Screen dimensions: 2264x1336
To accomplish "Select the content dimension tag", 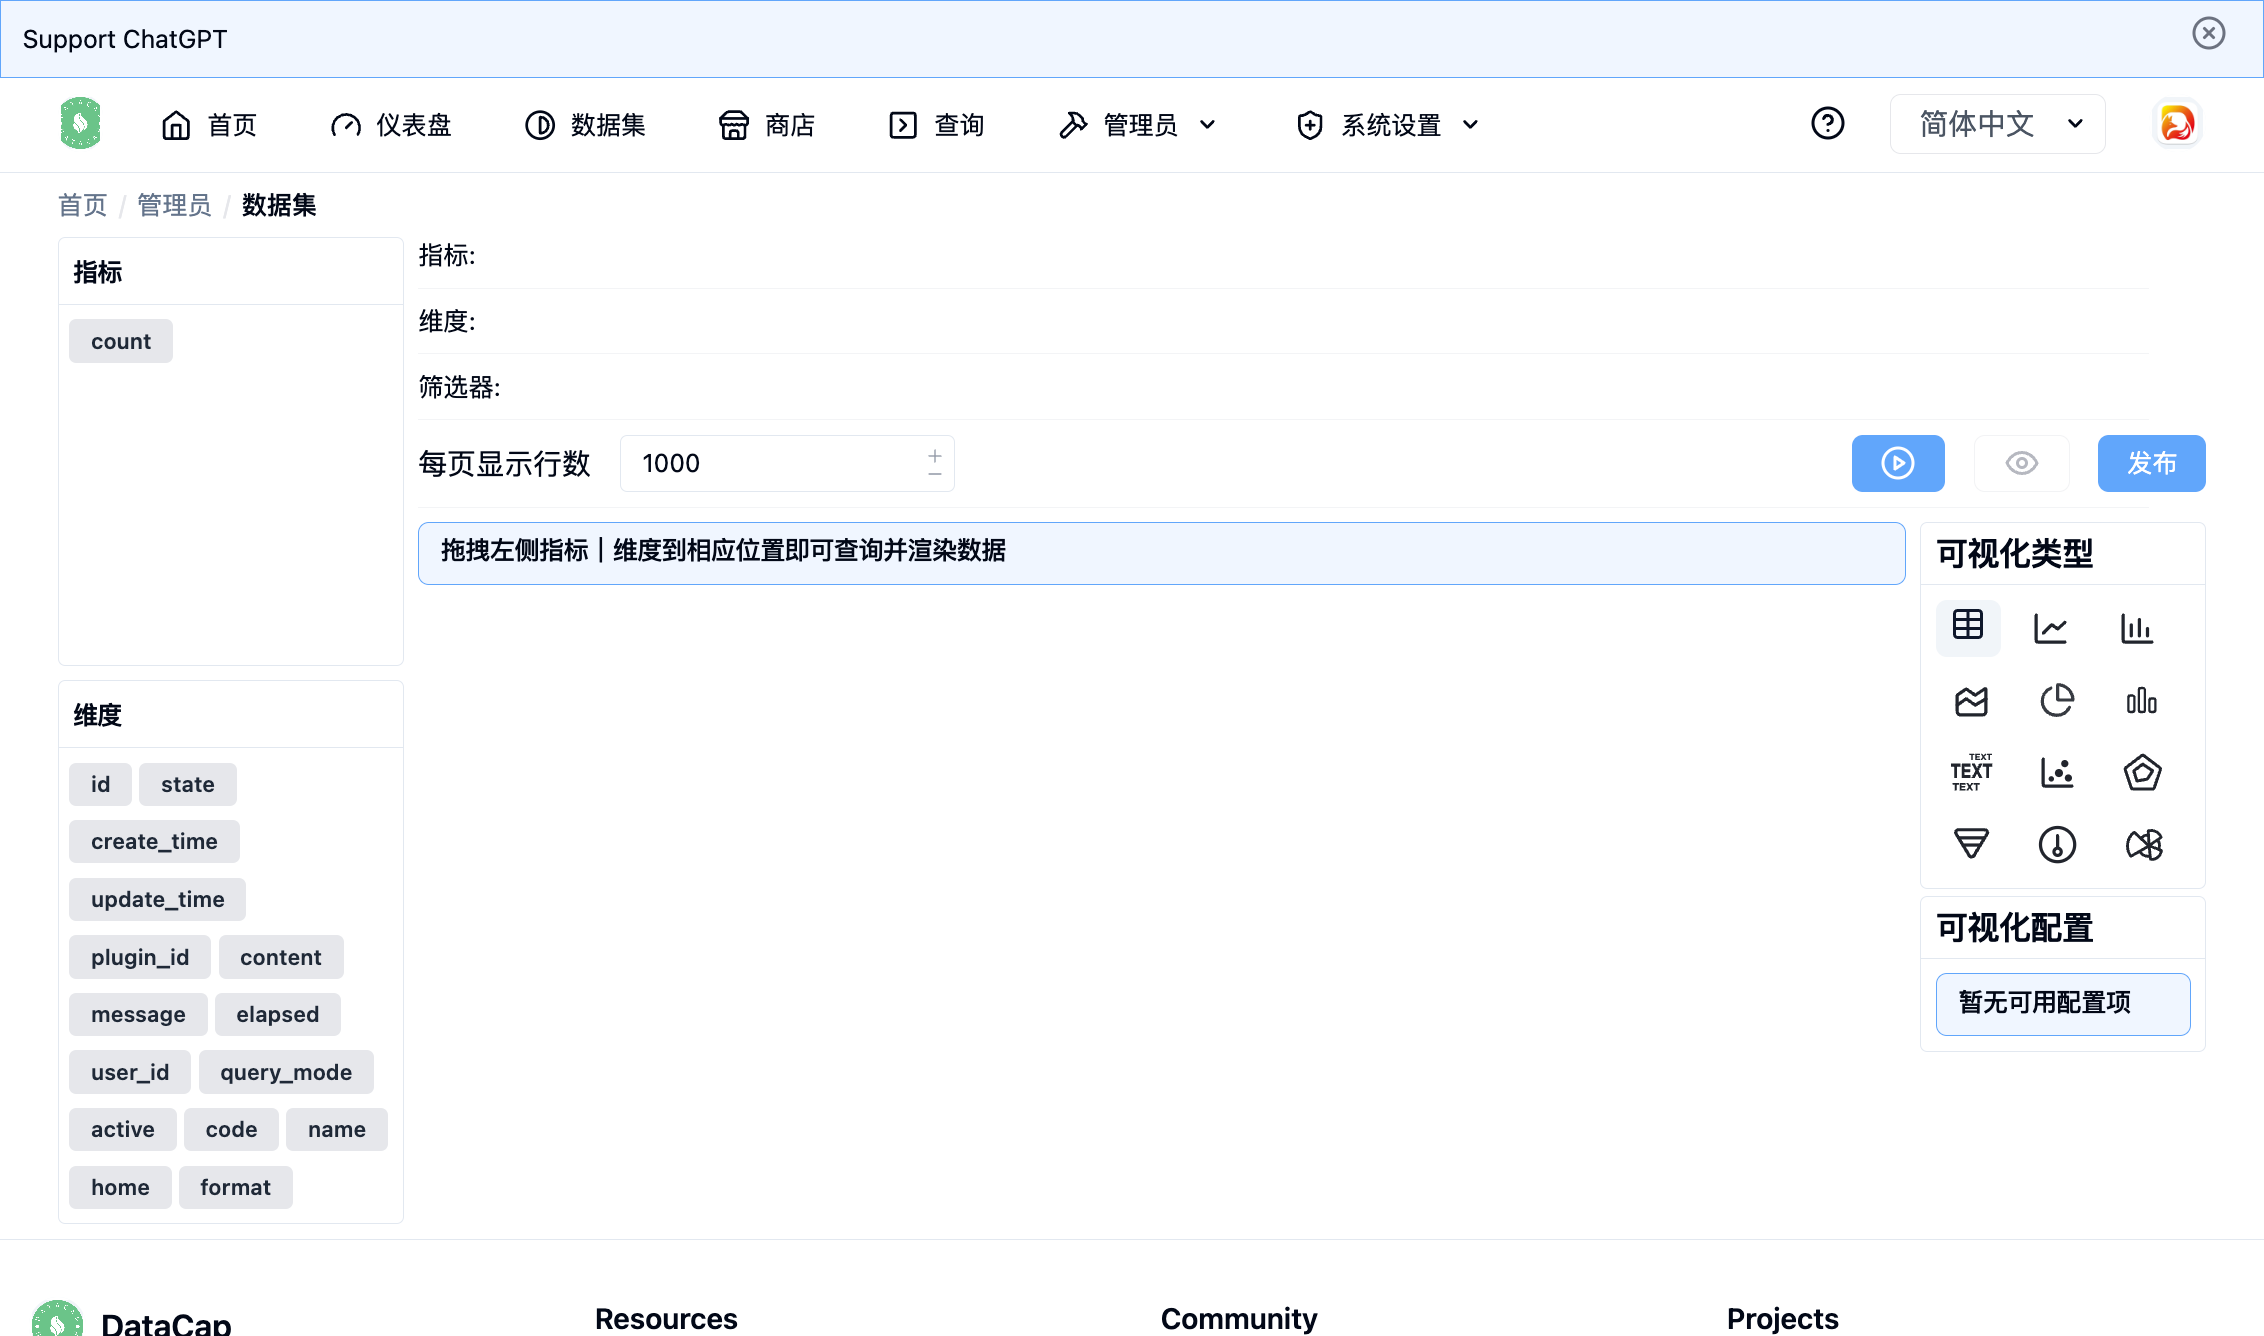I will [x=281, y=957].
